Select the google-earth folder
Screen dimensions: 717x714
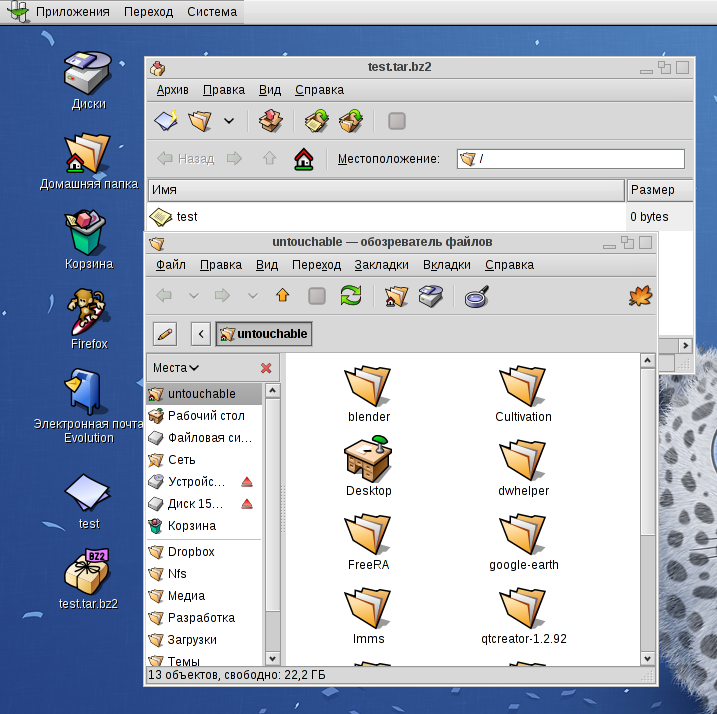click(x=523, y=542)
